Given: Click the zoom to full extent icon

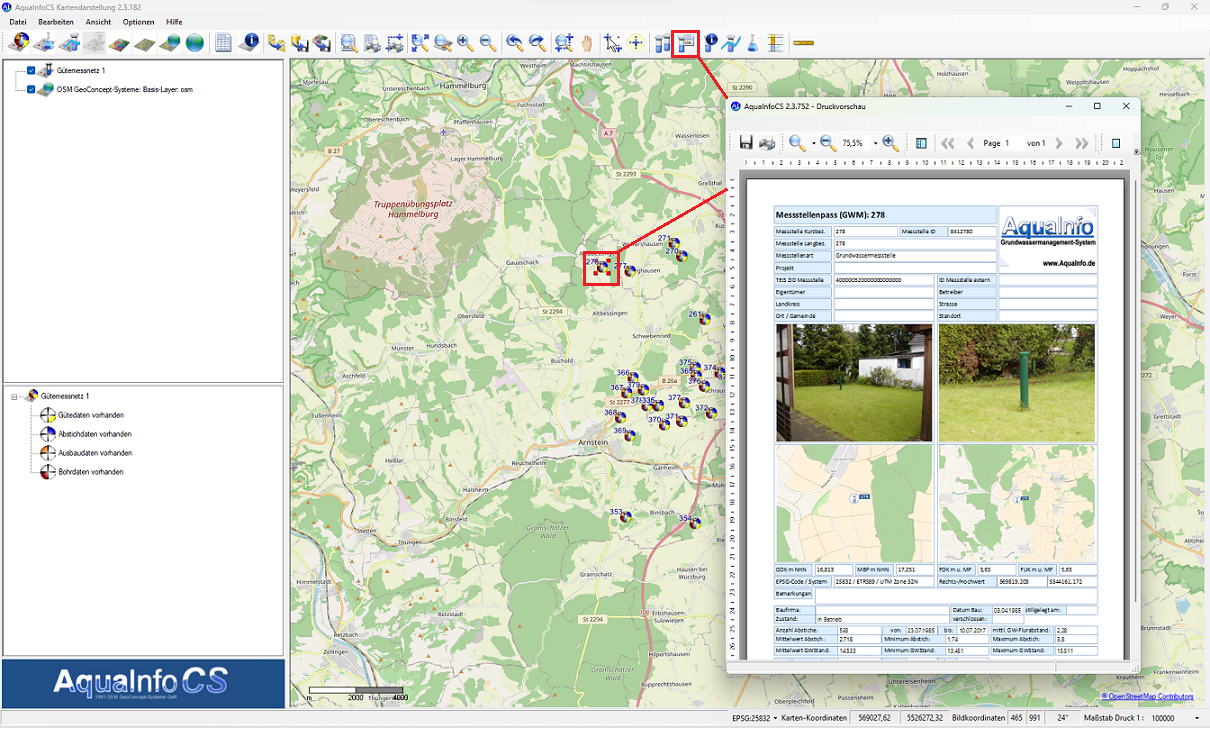Looking at the screenshot, I should pyautogui.click(x=420, y=43).
